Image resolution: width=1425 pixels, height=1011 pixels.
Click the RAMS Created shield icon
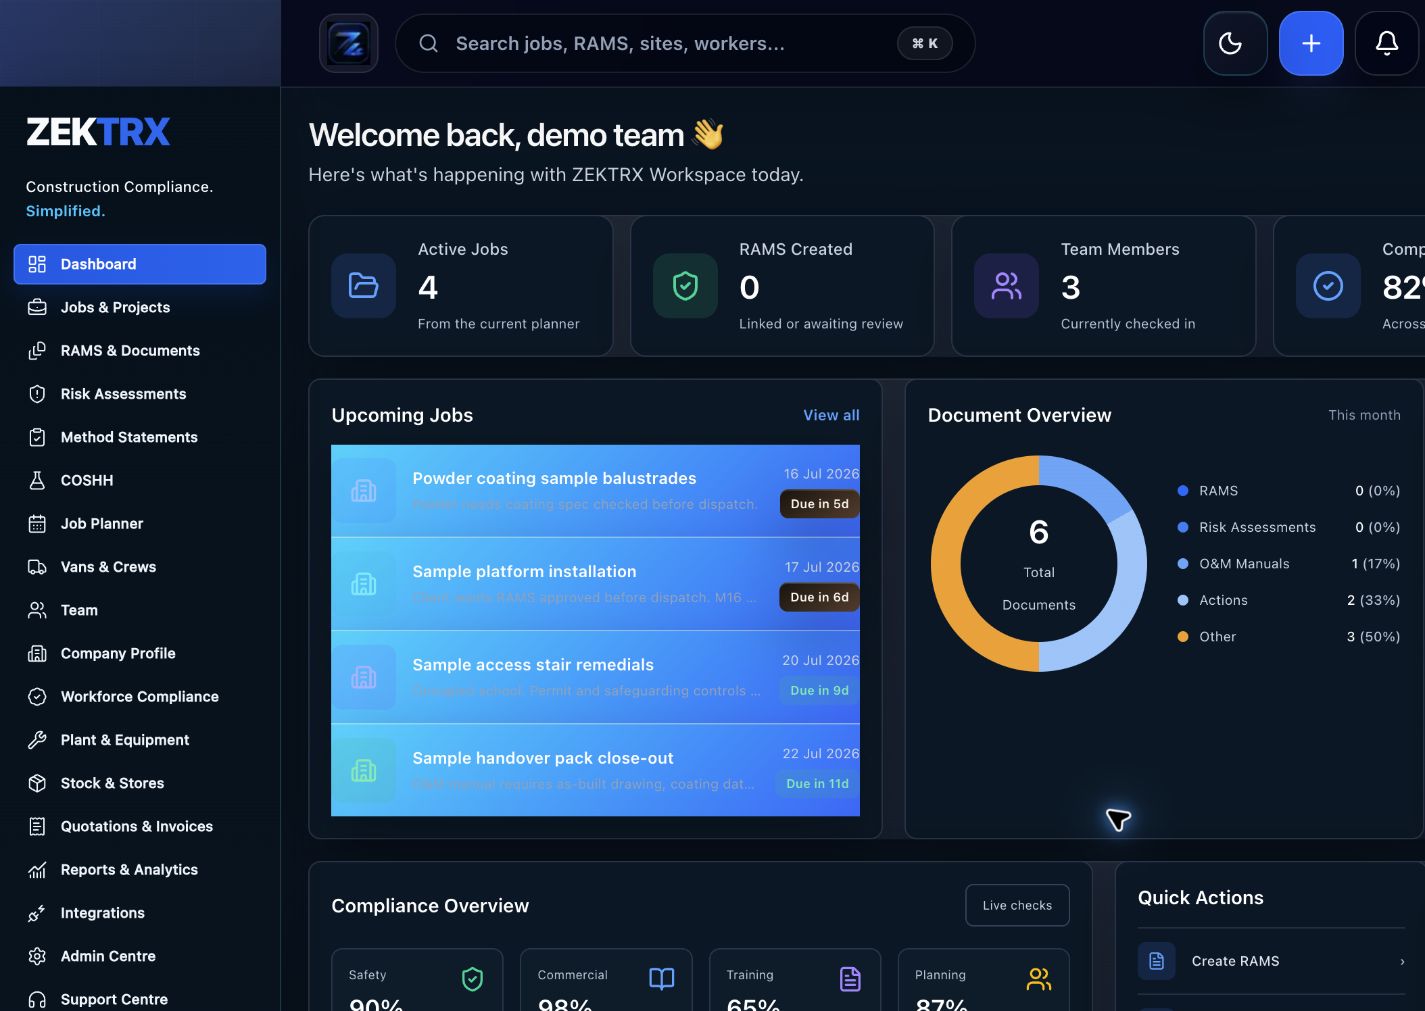pos(685,286)
